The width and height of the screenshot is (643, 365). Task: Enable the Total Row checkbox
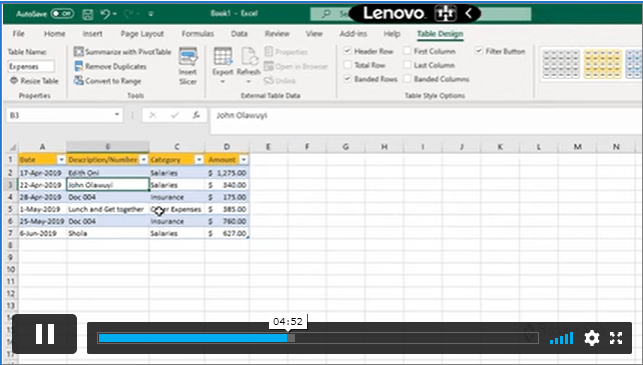click(x=348, y=65)
